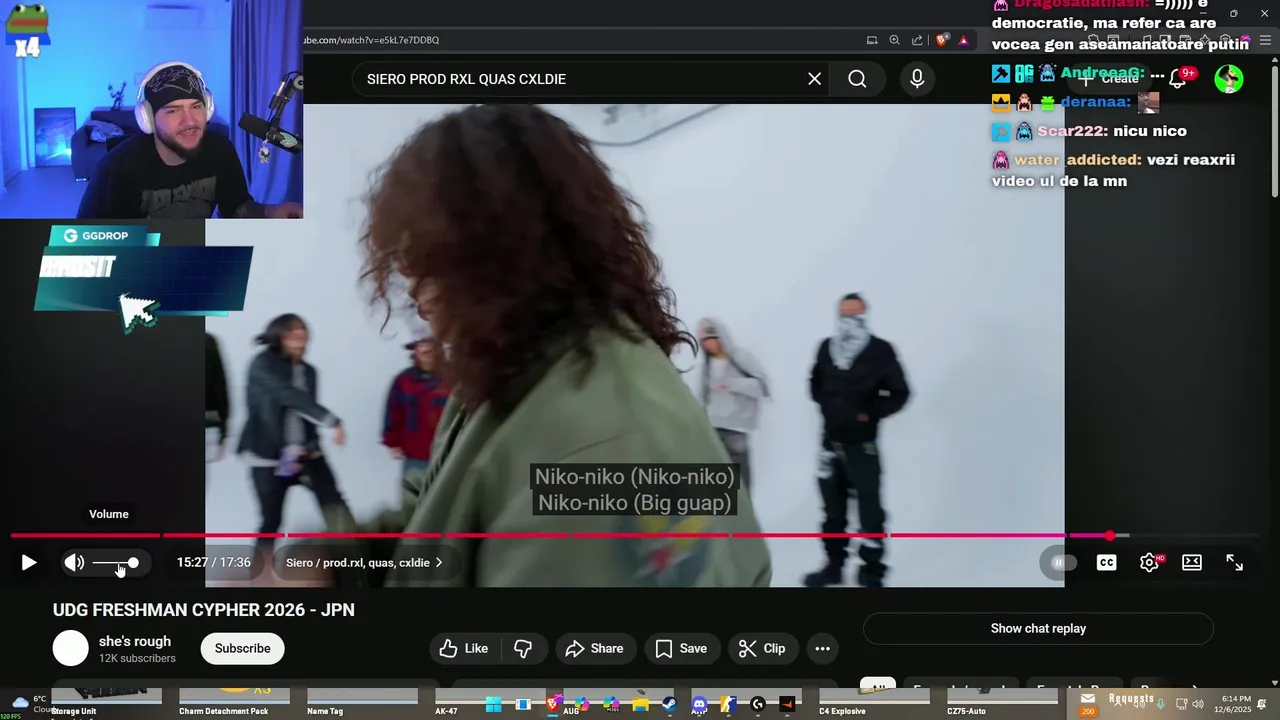Open Brave Shields lion icon
The width and height of the screenshot is (1280, 720).
(x=941, y=40)
